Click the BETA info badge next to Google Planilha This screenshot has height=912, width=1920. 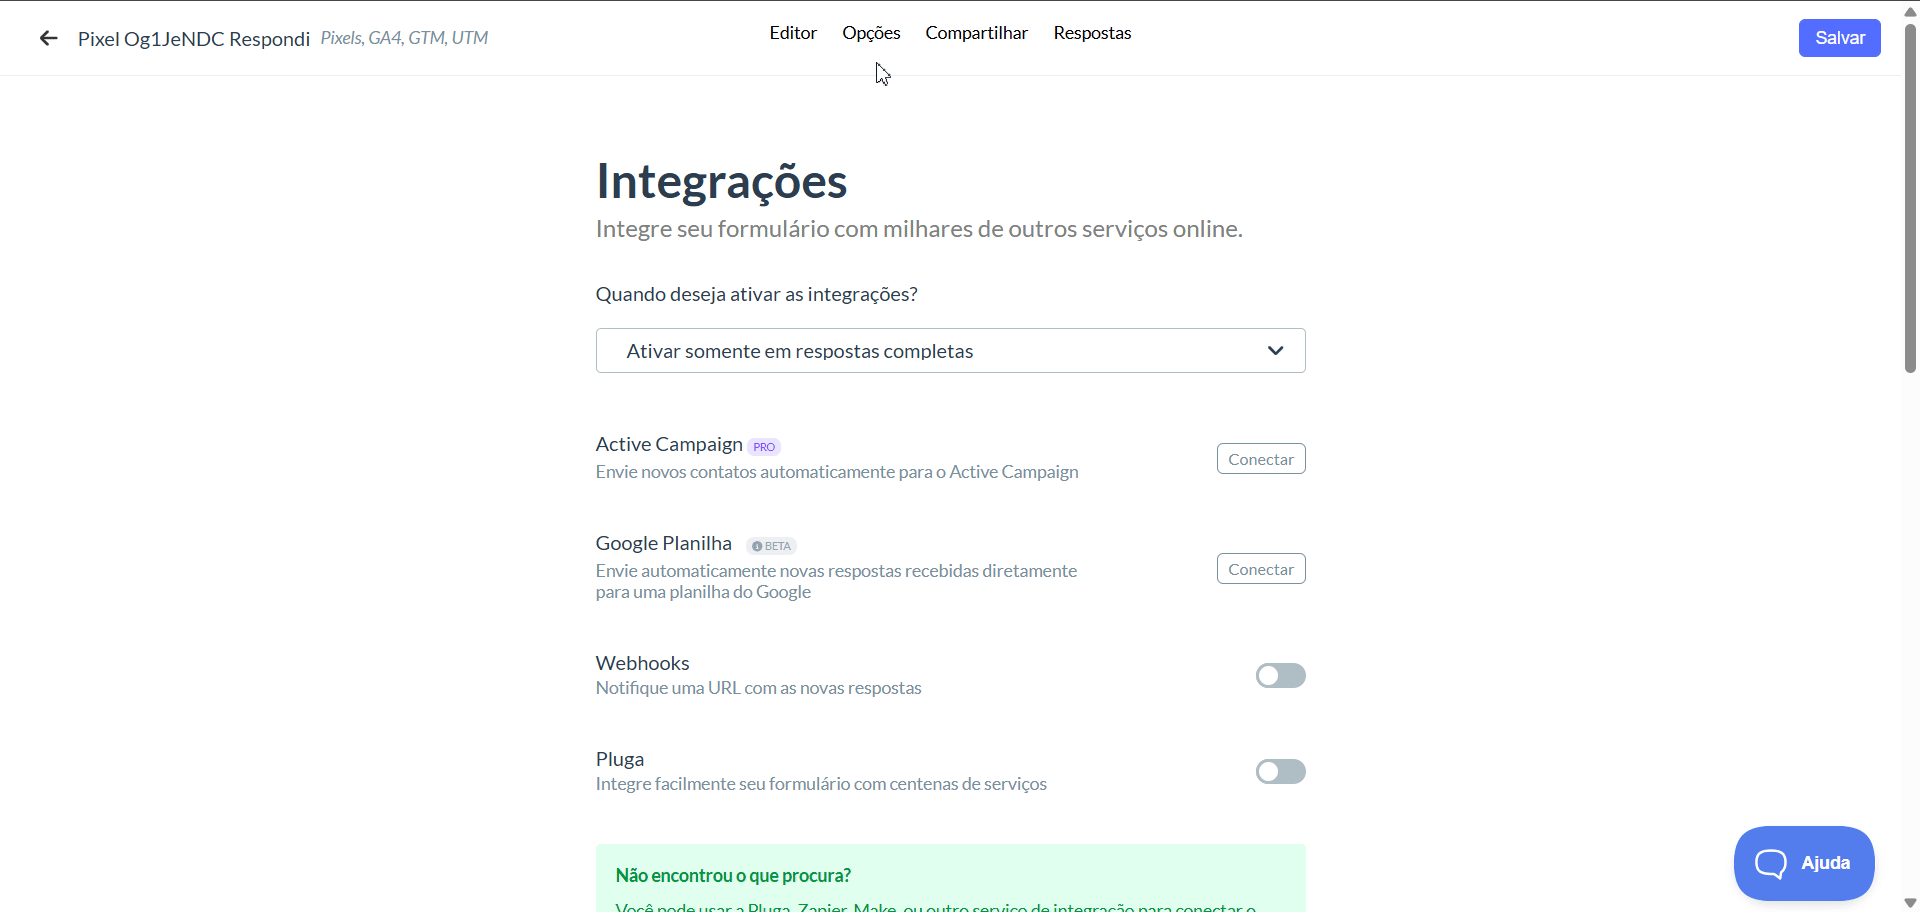[771, 546]
